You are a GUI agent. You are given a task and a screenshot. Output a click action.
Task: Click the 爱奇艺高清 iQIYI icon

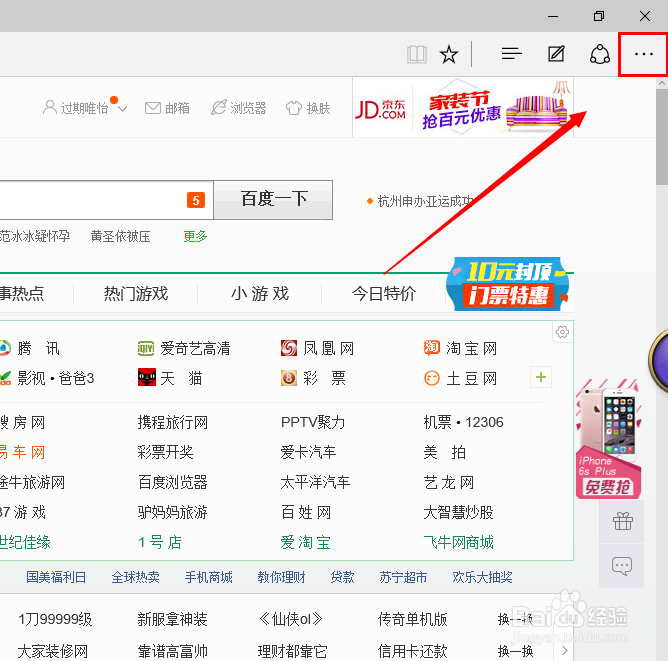coord(146,348)
